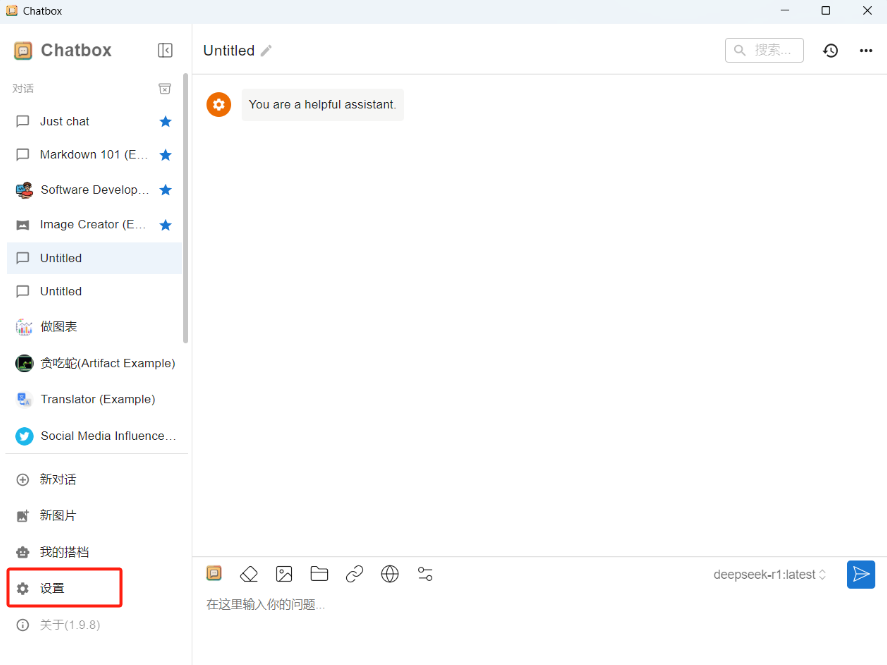This screenshot has width=887, height=665.
Task: Edit the Untitled title pencil icon
Action: 266,51
